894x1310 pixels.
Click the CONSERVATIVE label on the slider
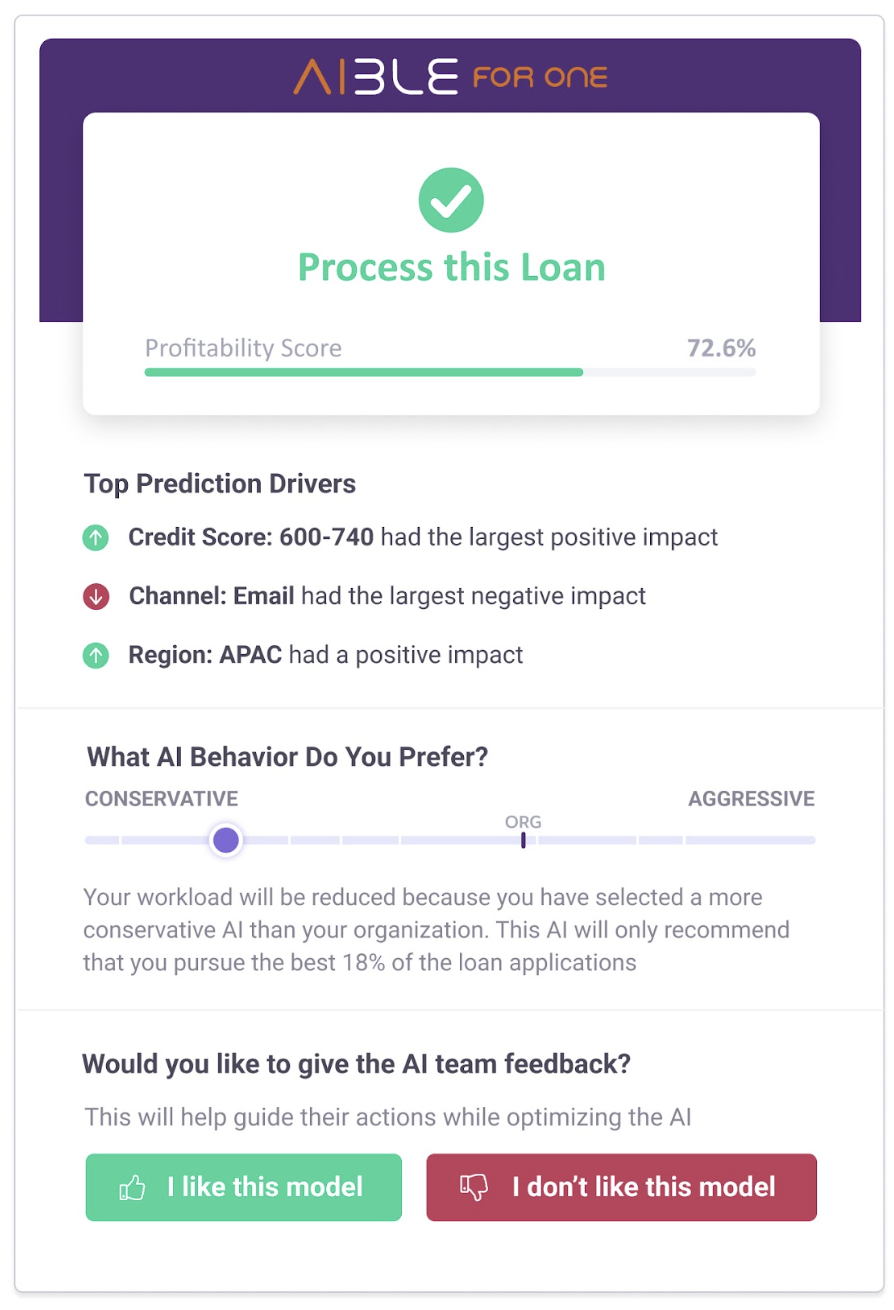point(161,799)
